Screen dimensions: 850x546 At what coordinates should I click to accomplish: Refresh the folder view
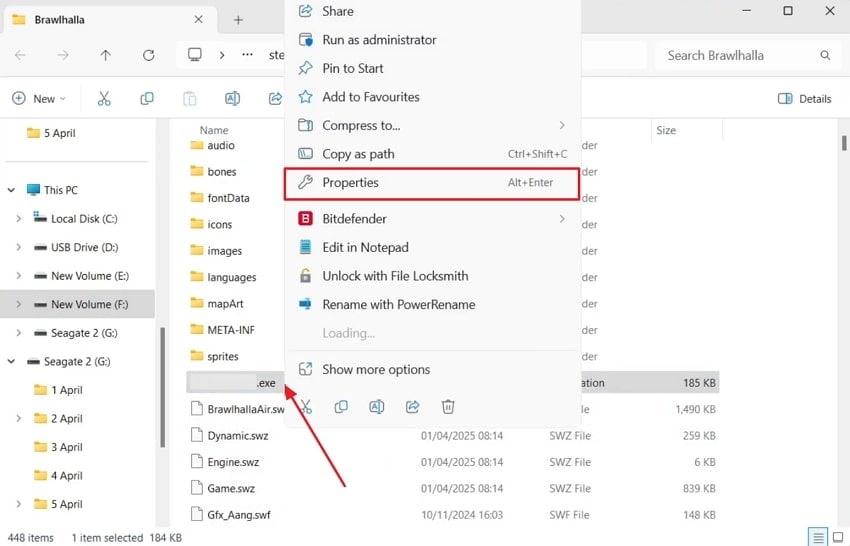149,55
